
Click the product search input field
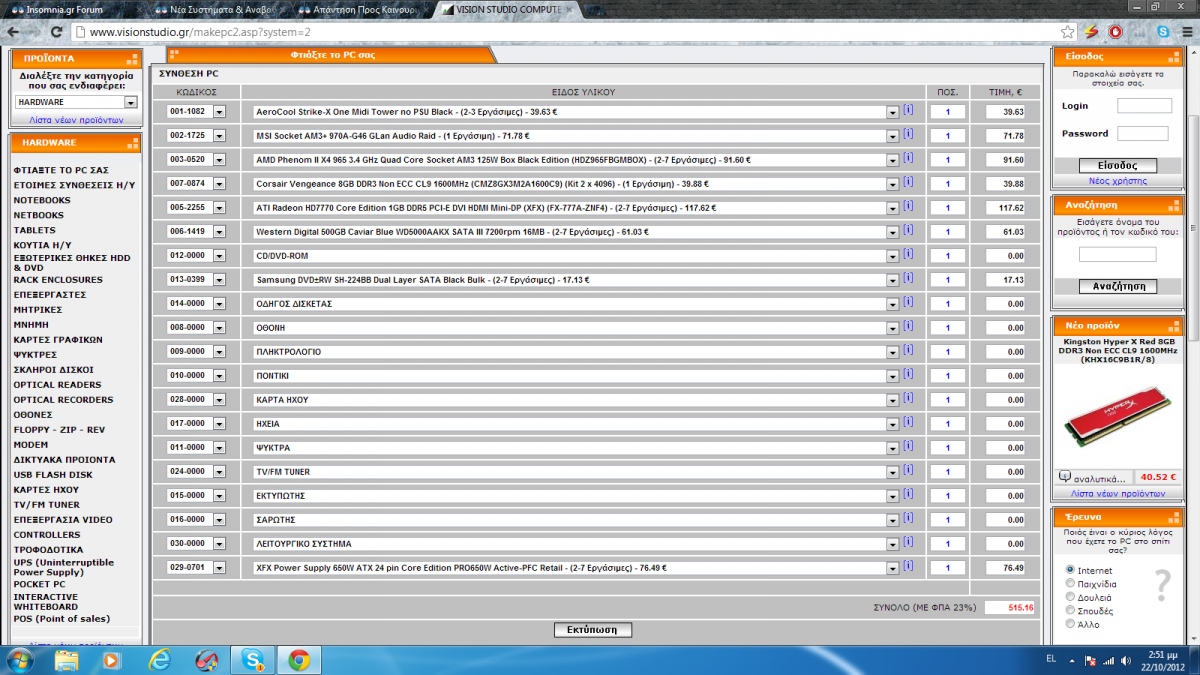(1117, 255)
